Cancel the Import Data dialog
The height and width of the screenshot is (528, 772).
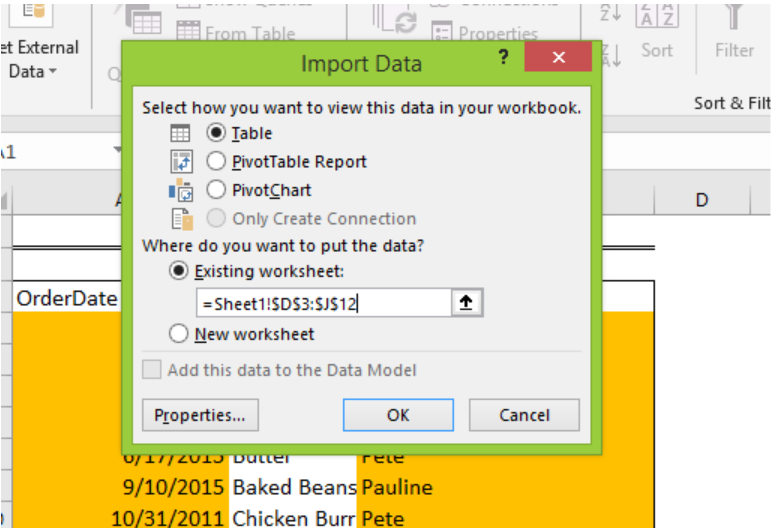pyautogui.click(x=524, y=415)
